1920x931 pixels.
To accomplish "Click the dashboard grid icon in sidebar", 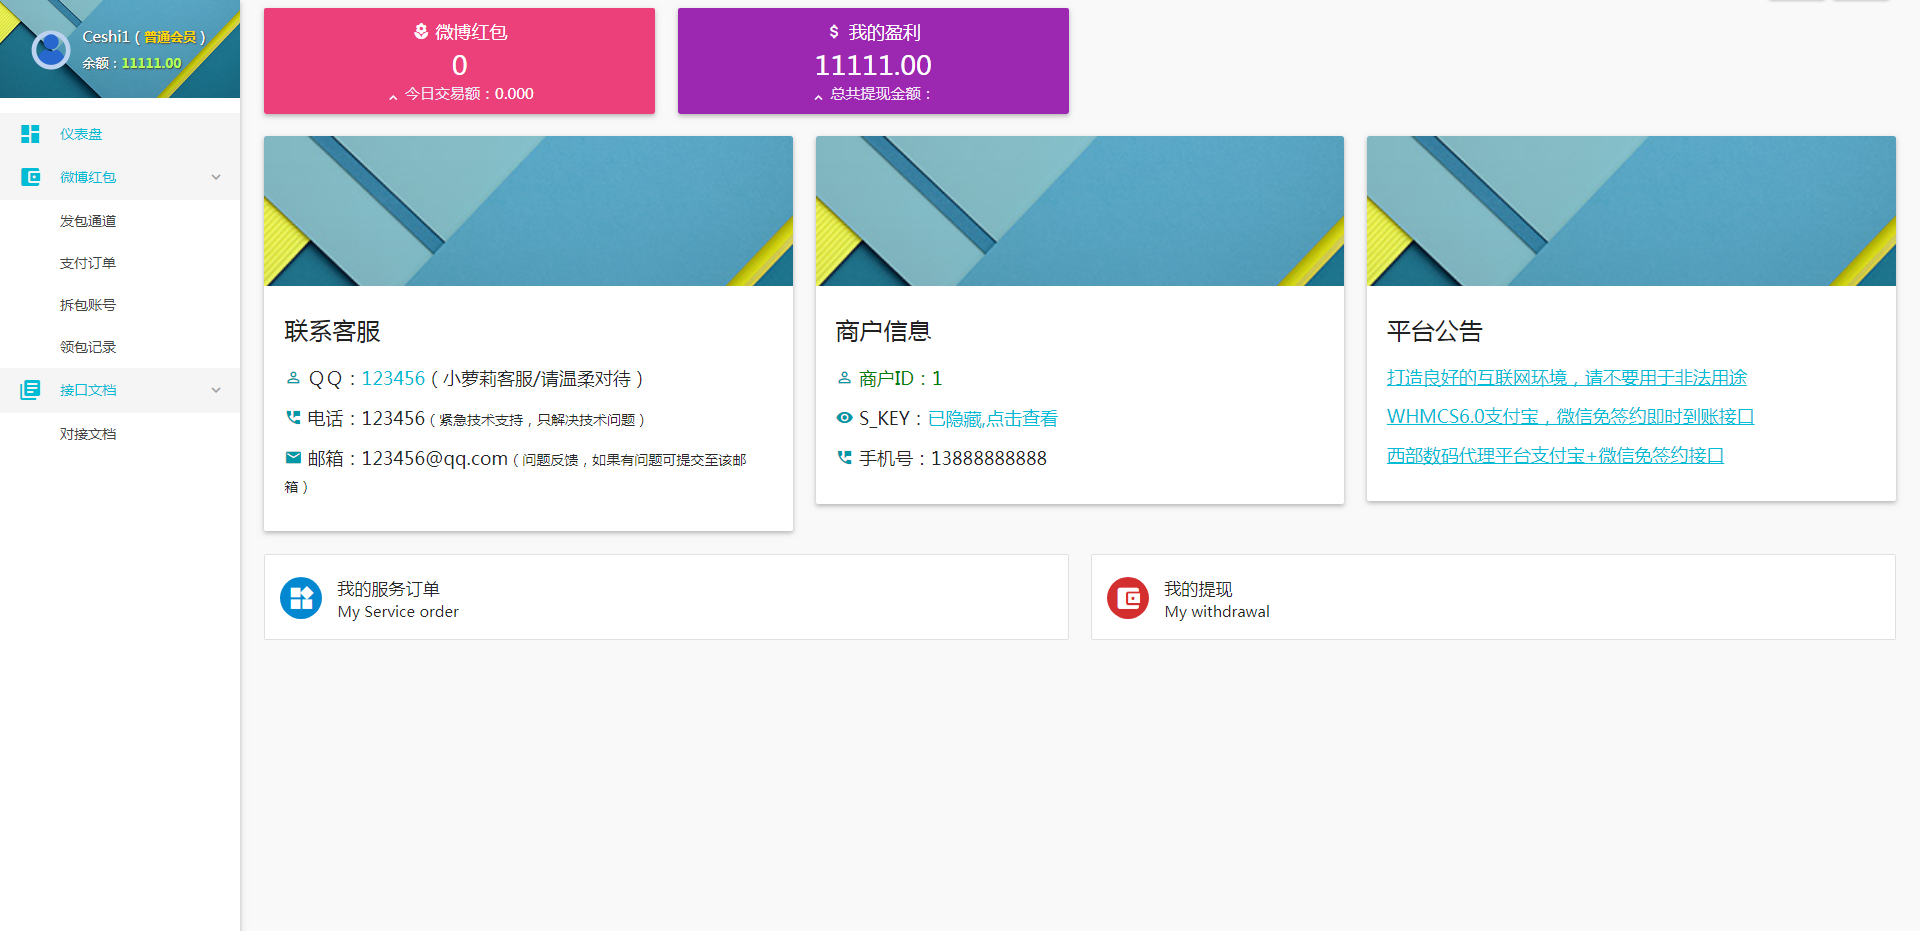I will click(x=30, y=134).
